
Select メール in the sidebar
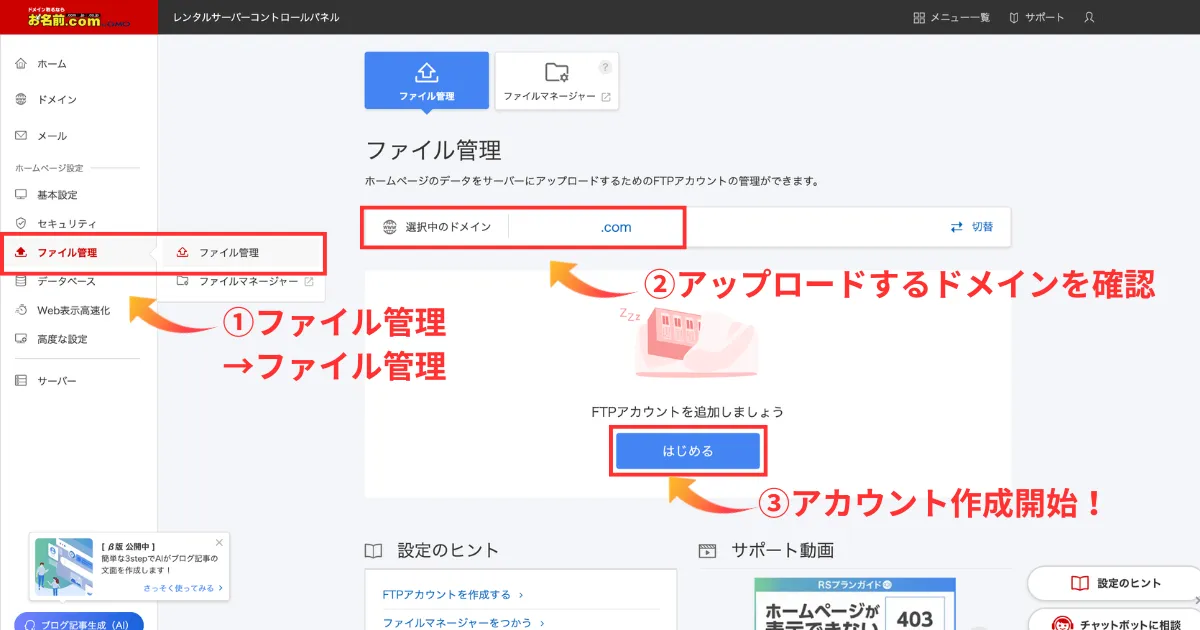click(52, 136)
